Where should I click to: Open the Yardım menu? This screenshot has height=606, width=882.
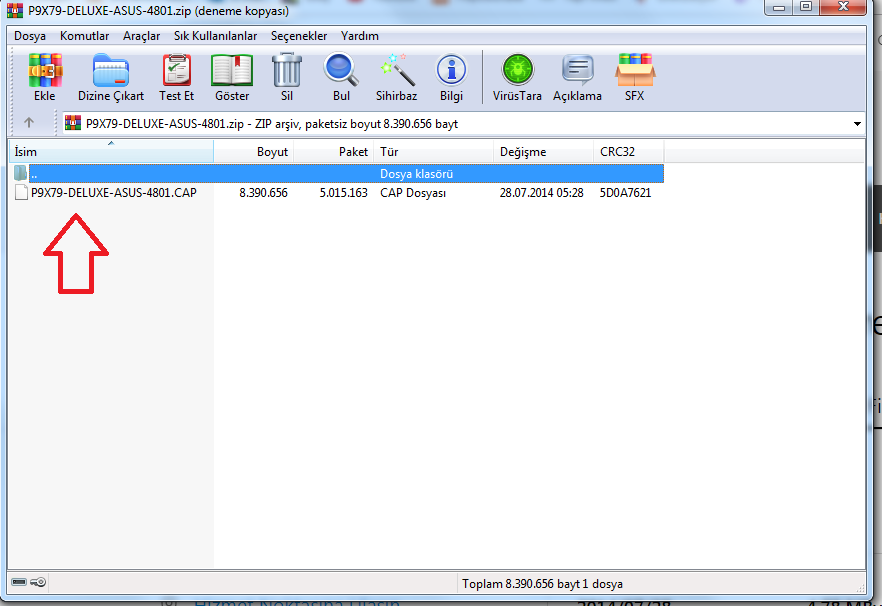[x=359, y=36]
